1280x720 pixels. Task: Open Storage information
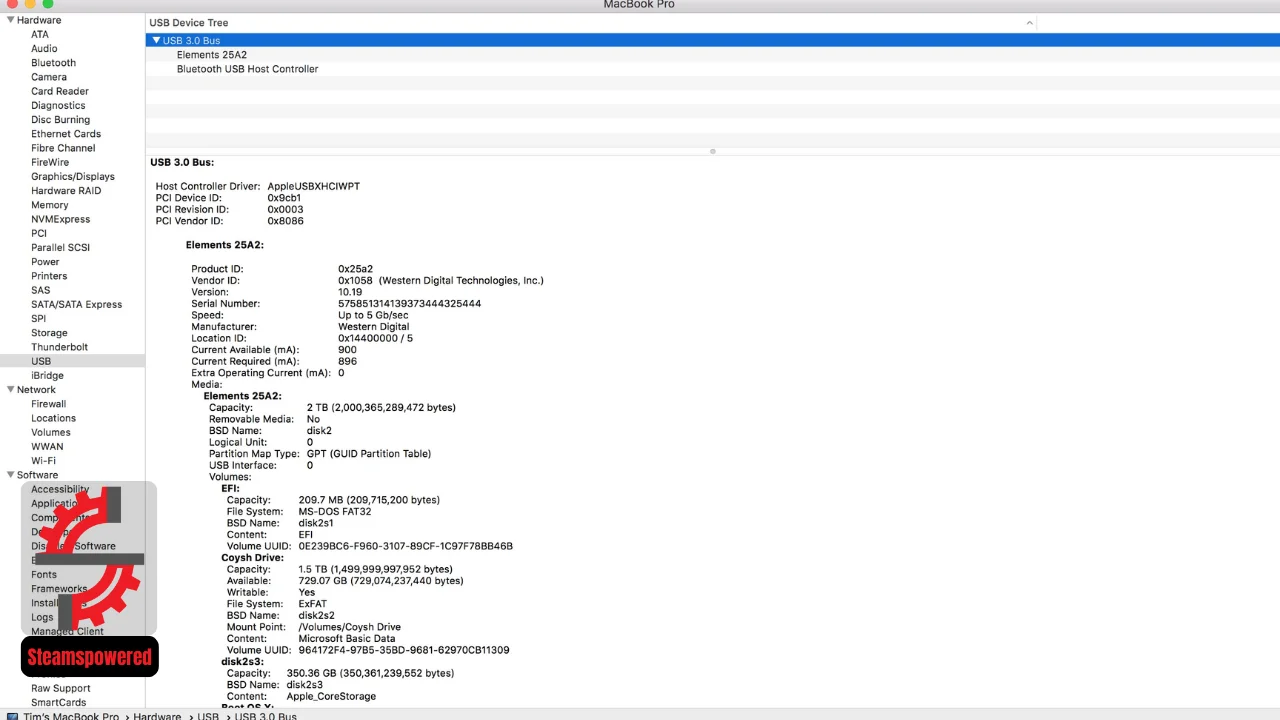[49, 333]
